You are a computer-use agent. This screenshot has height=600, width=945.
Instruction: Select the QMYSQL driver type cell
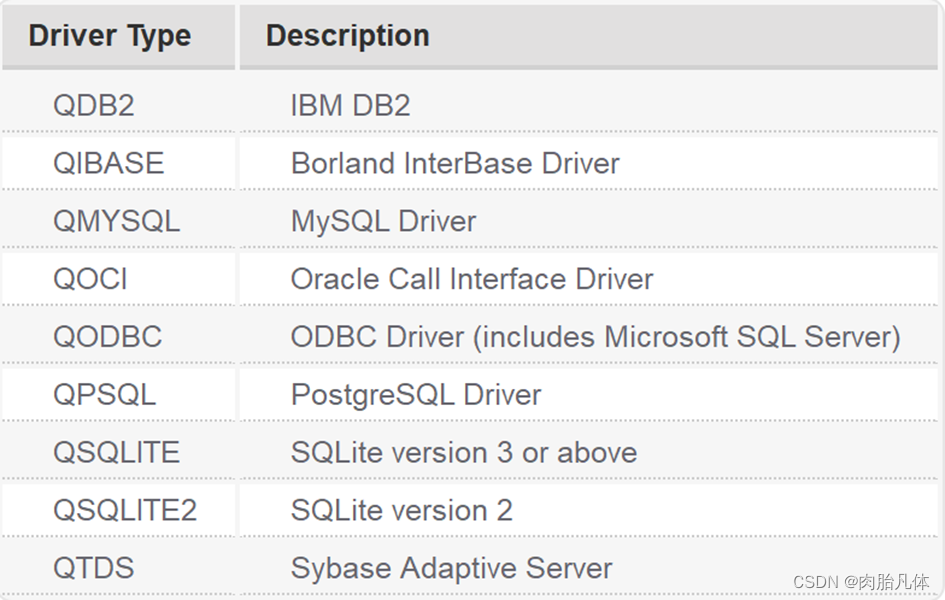tap(118, 221)
